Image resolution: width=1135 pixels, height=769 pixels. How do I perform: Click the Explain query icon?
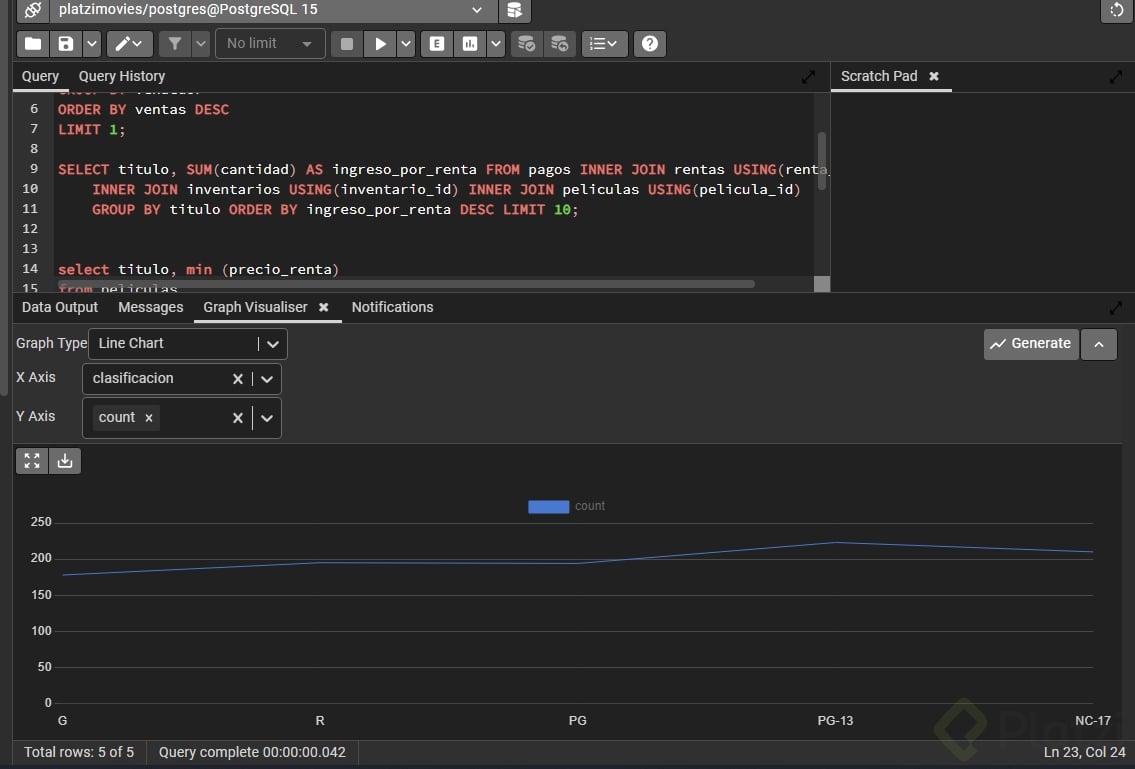tap(436, 44)
